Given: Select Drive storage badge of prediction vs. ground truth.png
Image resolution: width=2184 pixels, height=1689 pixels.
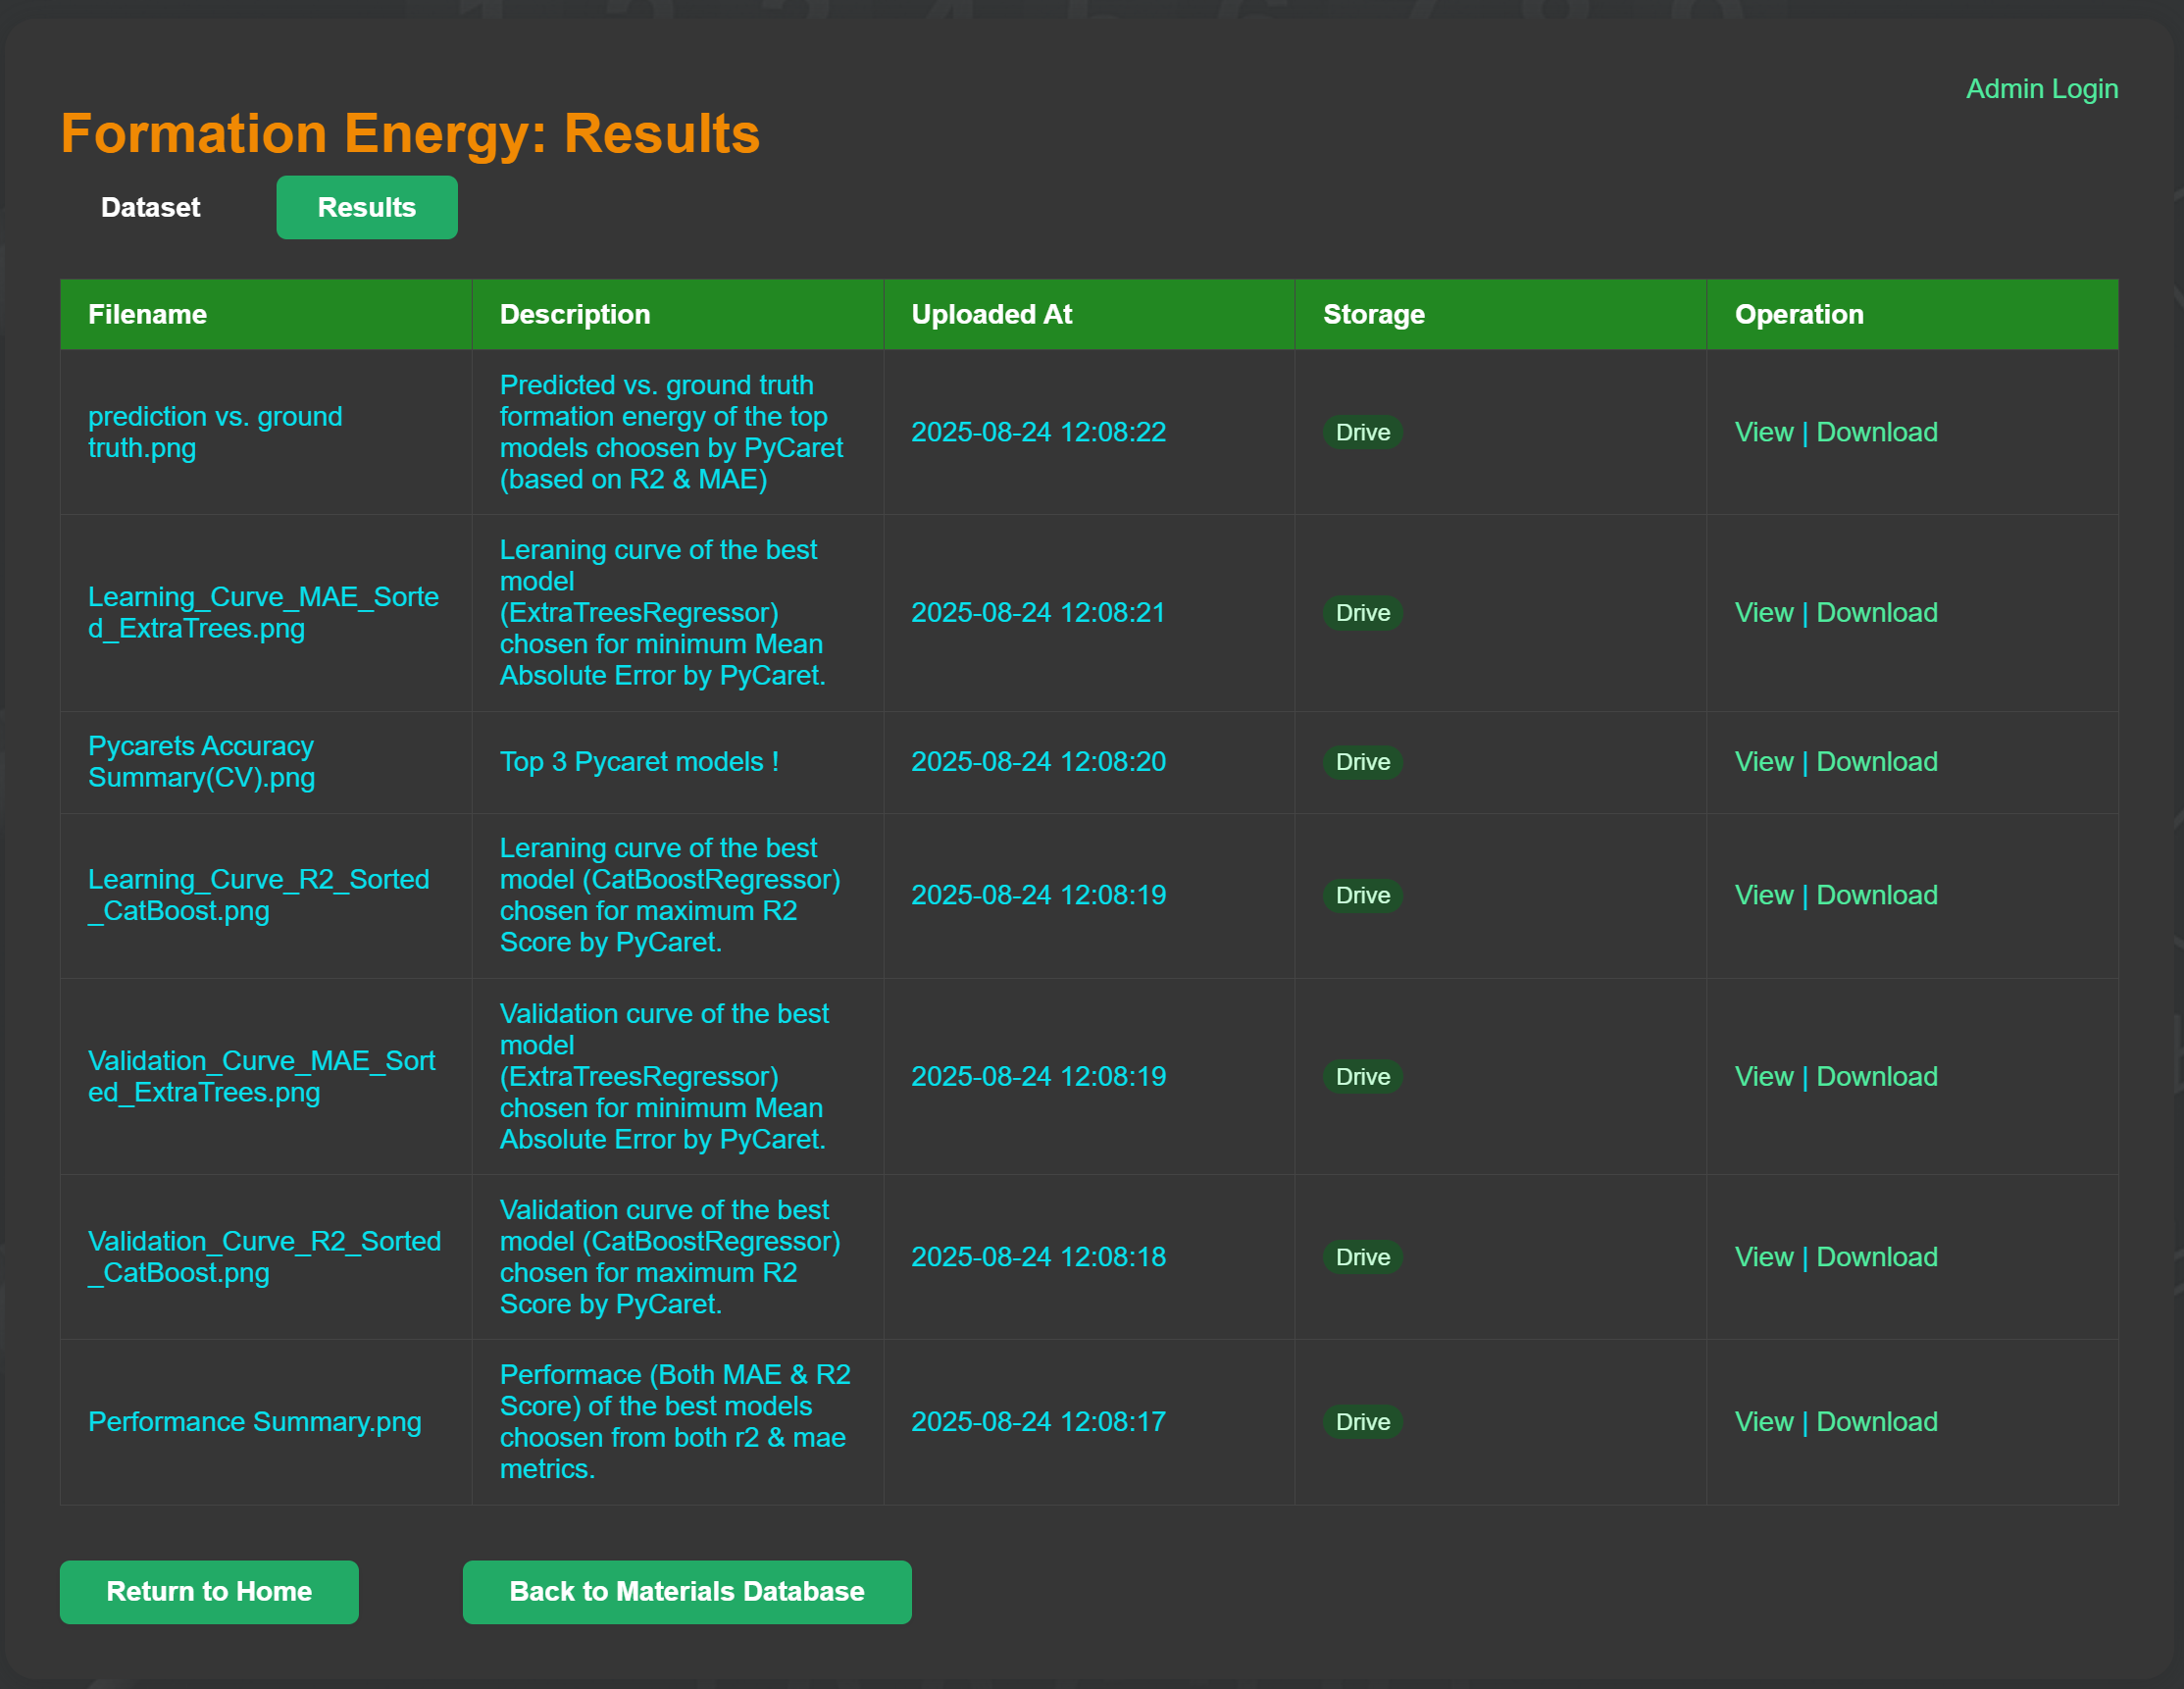Looking at the screenshot, I should click(1362, 431).
